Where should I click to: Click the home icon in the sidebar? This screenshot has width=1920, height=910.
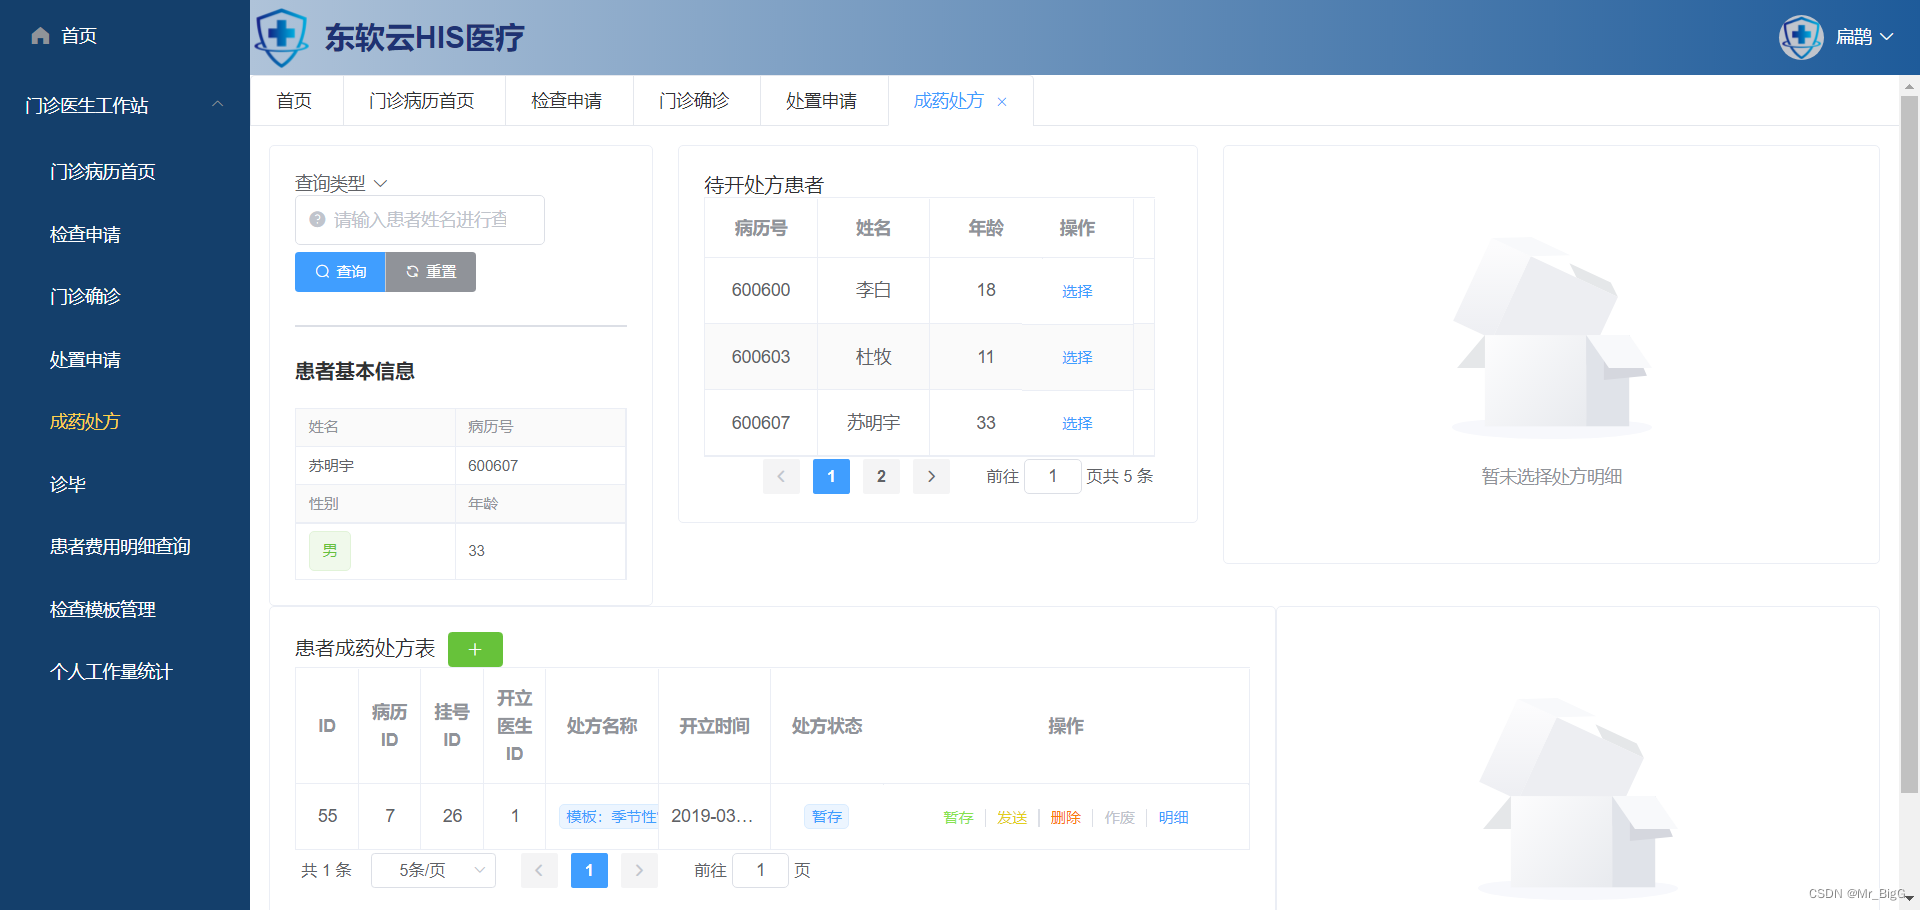[40, 36]
